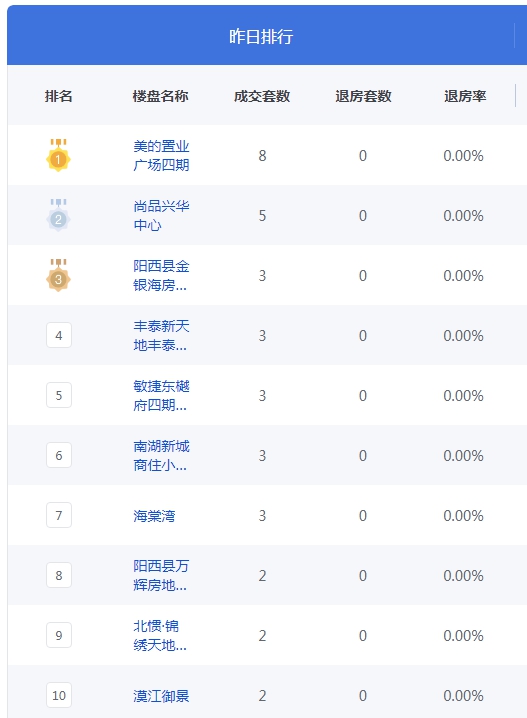
Task: Open the 丰泰新天地 listing link
Action: tap(161, 336)
